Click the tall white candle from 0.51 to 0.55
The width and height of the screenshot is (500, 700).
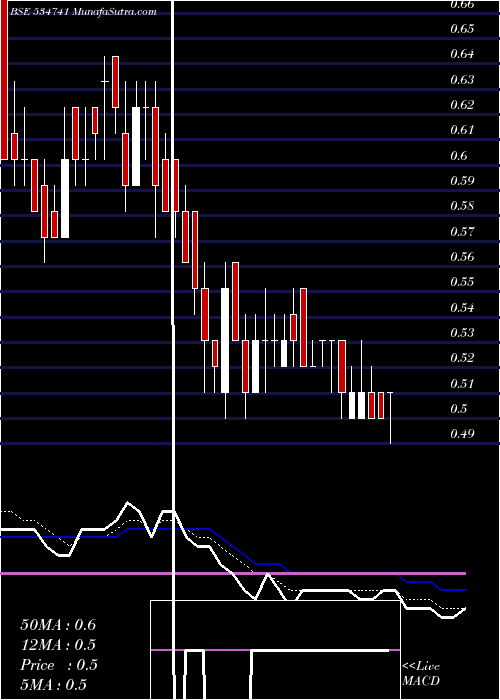[x=225, y=341]
